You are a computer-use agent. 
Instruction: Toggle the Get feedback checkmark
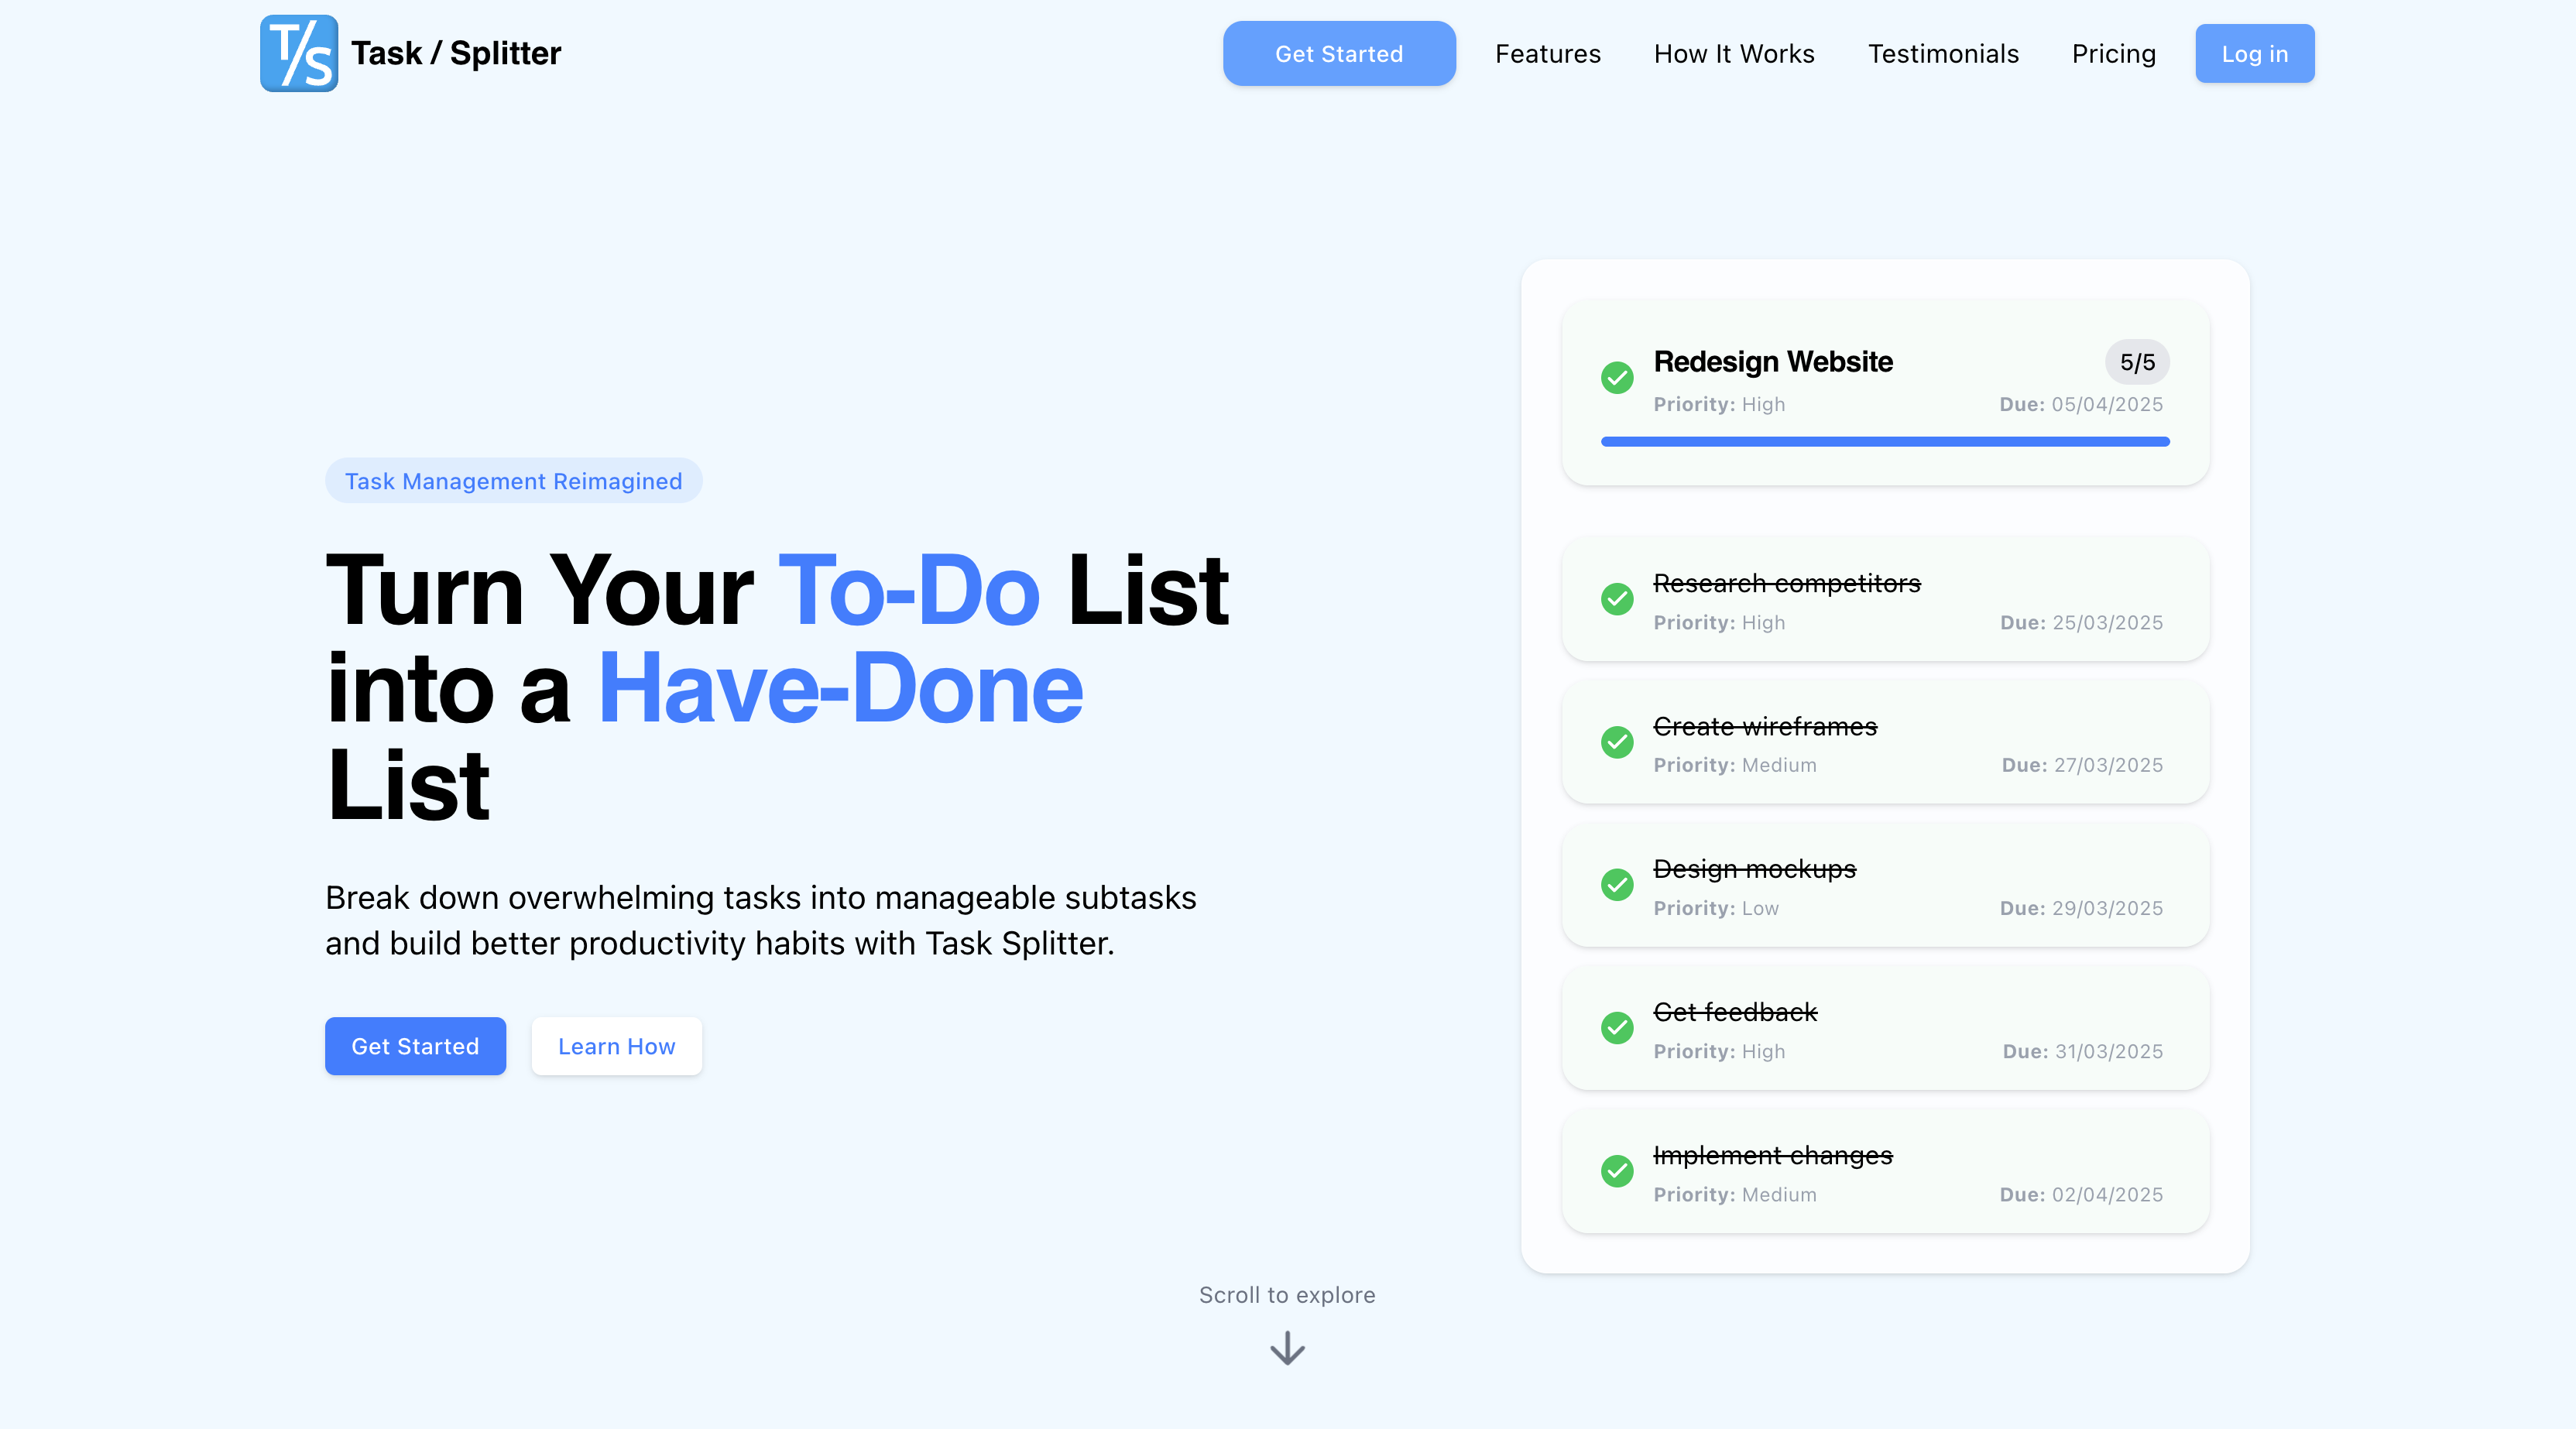coord(1616,1028)
